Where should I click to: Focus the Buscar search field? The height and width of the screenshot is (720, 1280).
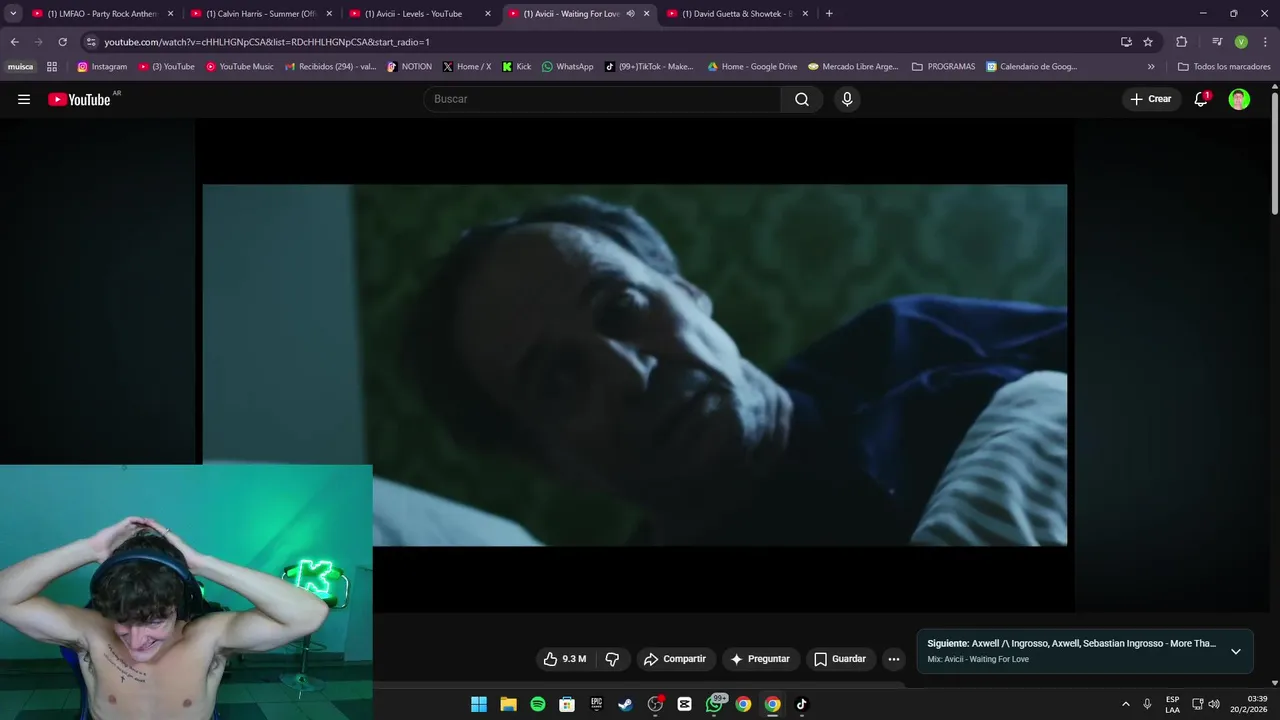click(602, 99)
